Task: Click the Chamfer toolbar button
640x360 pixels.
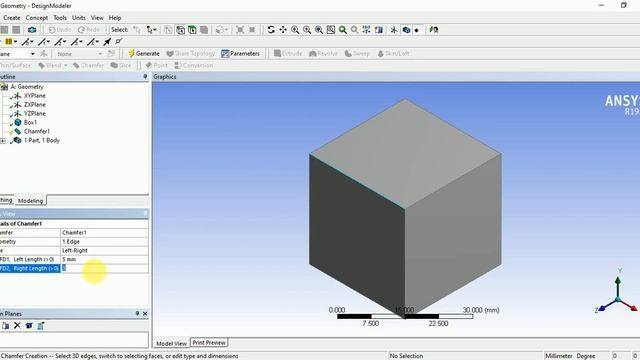Action: point(89,65)
